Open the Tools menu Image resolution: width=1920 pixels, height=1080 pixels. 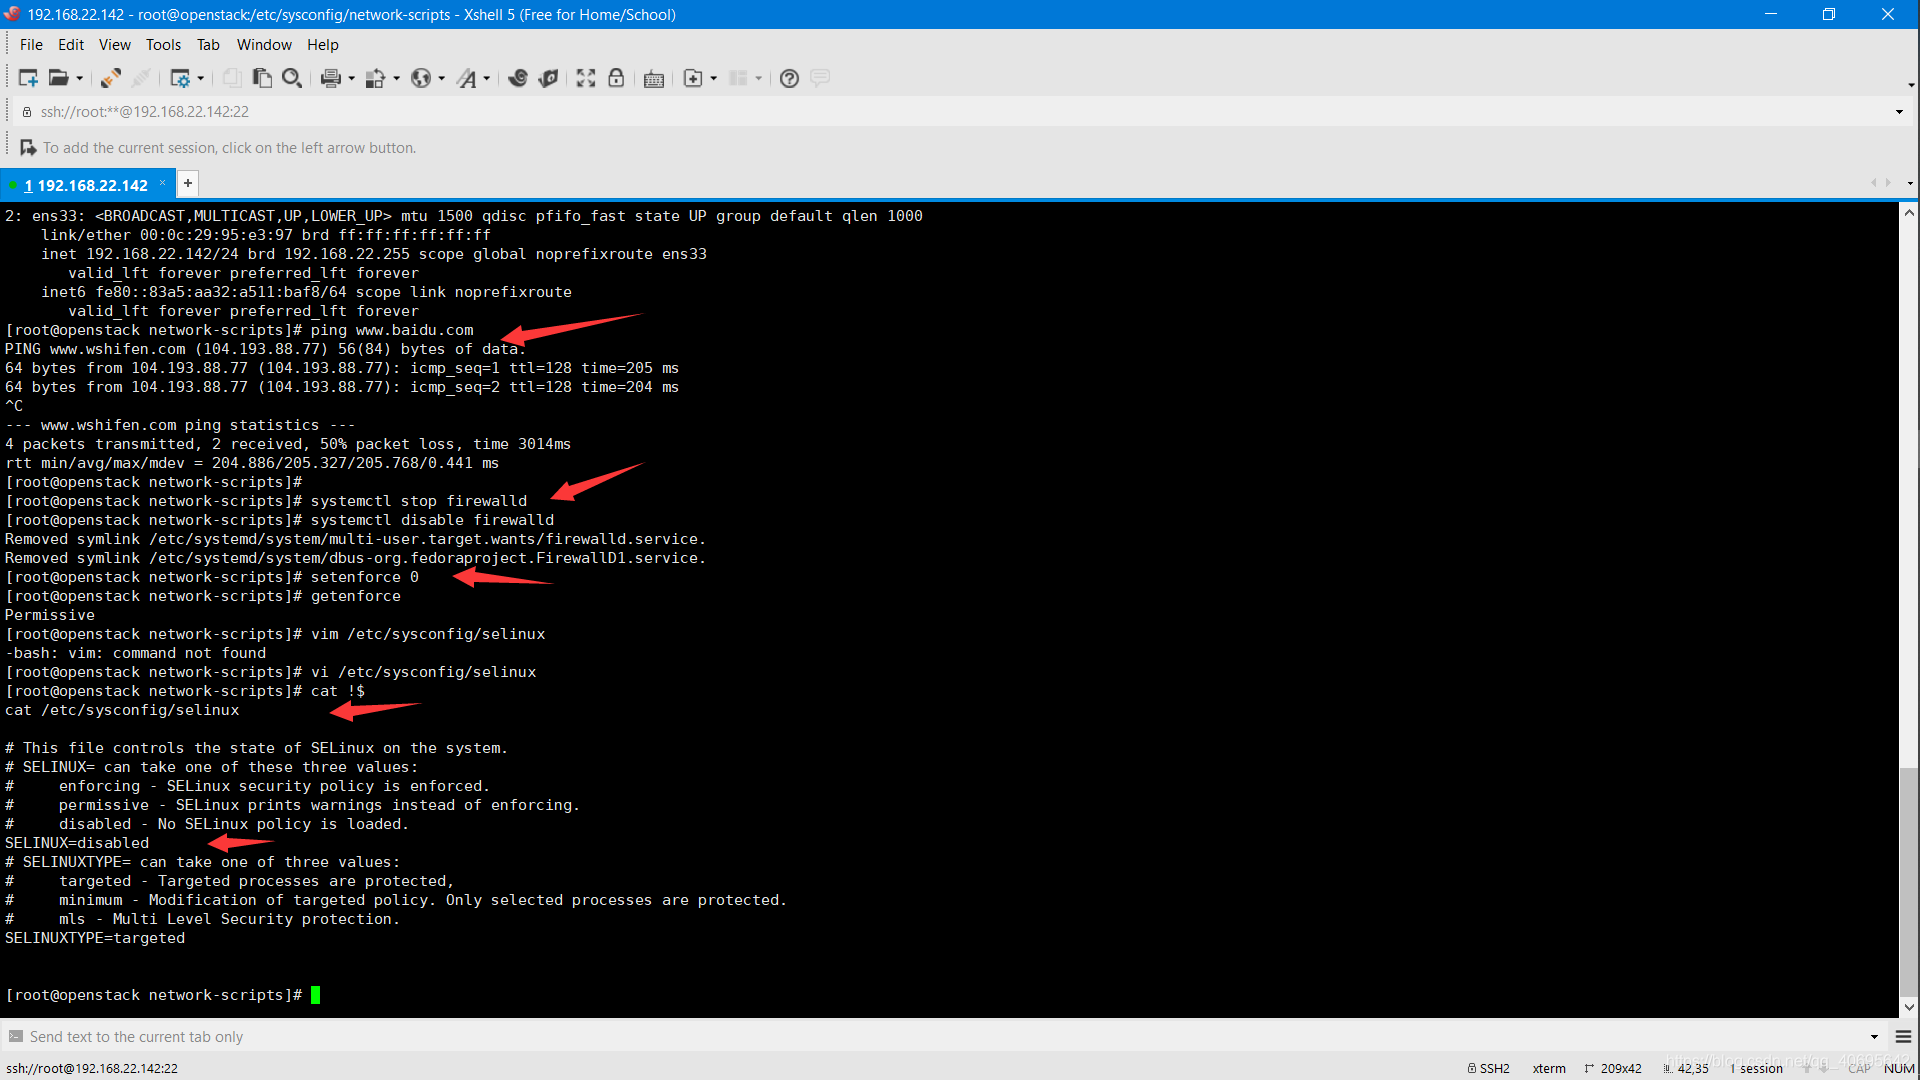click(x=163, y=45)
